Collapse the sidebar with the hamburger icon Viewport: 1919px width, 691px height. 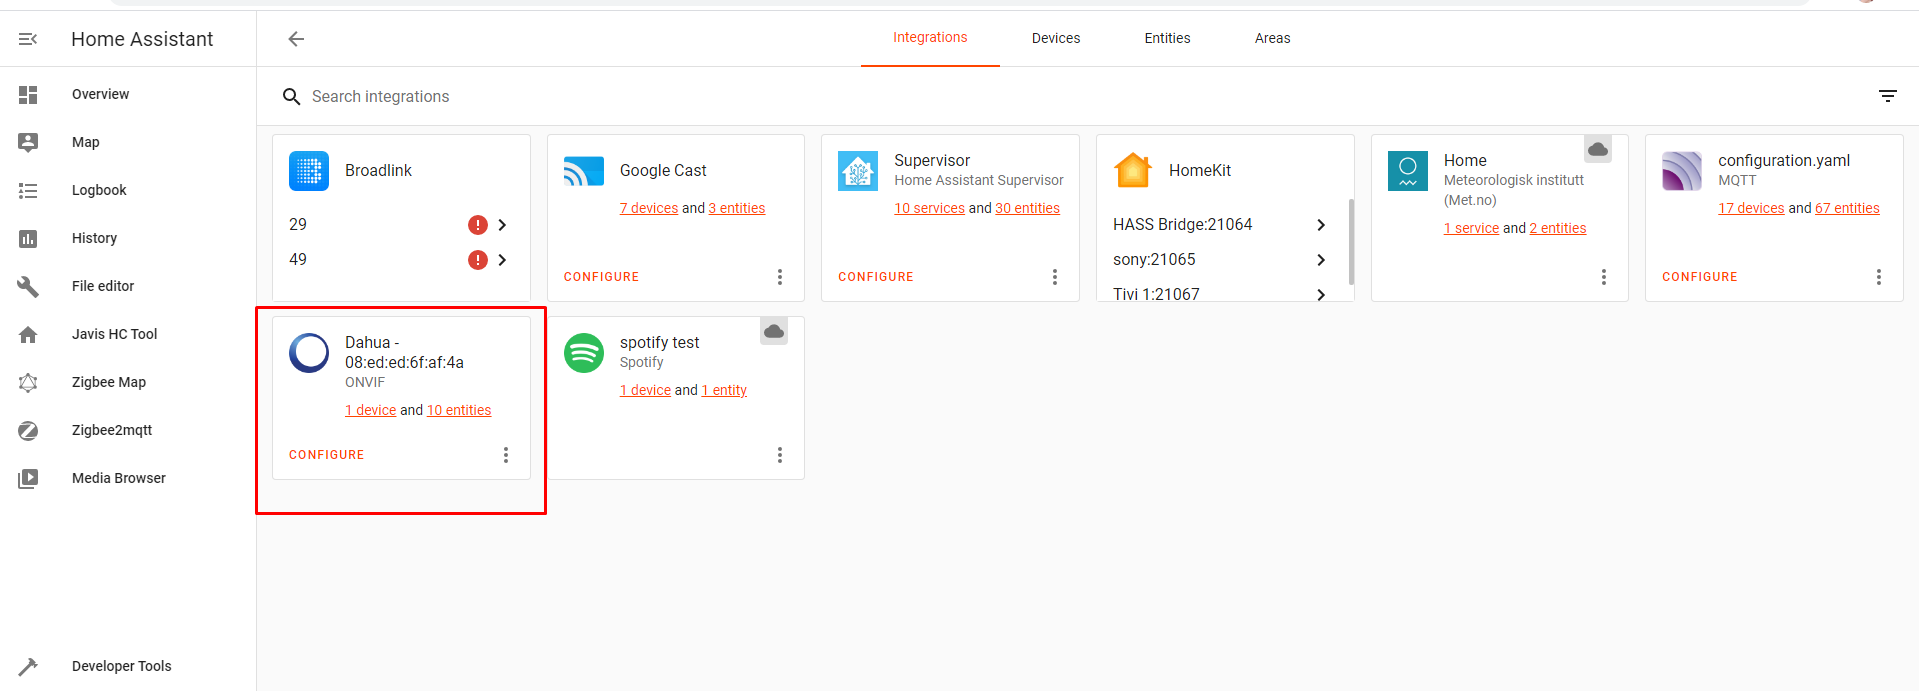[x=28, y=39]
